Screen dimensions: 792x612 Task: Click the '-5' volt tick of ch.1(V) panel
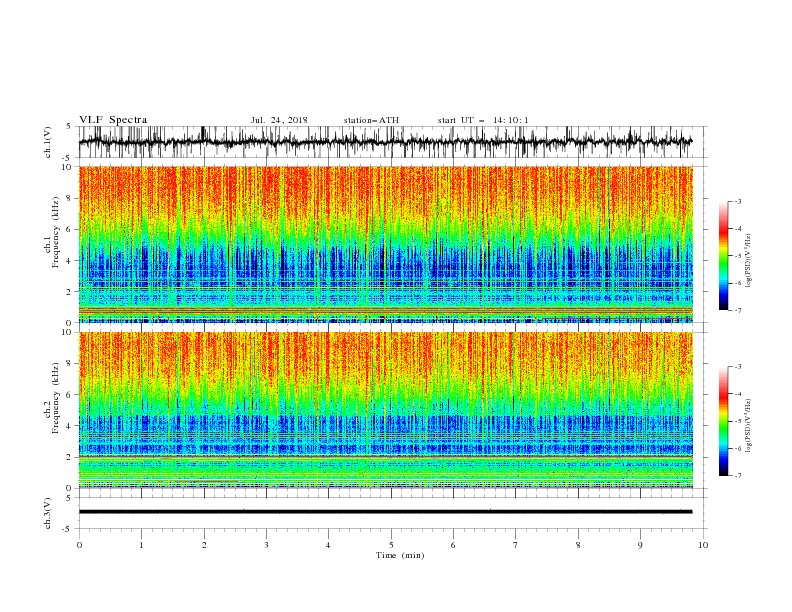[68, 158]
